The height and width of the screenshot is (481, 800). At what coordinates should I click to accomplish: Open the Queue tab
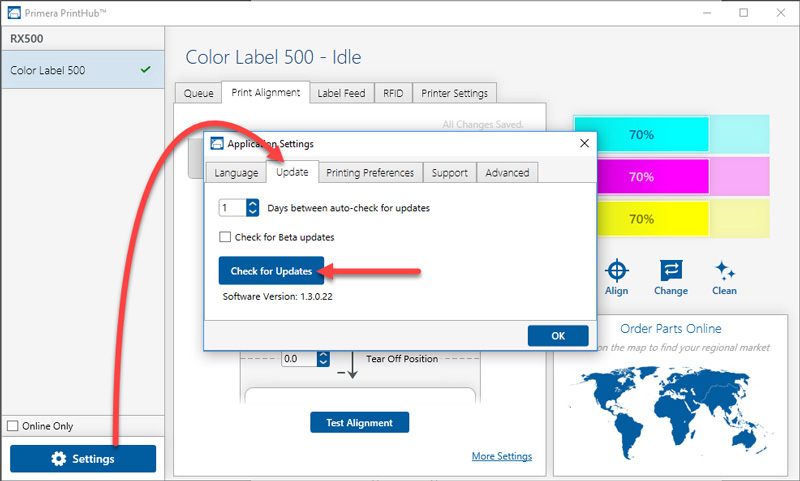tap(198, 93)
